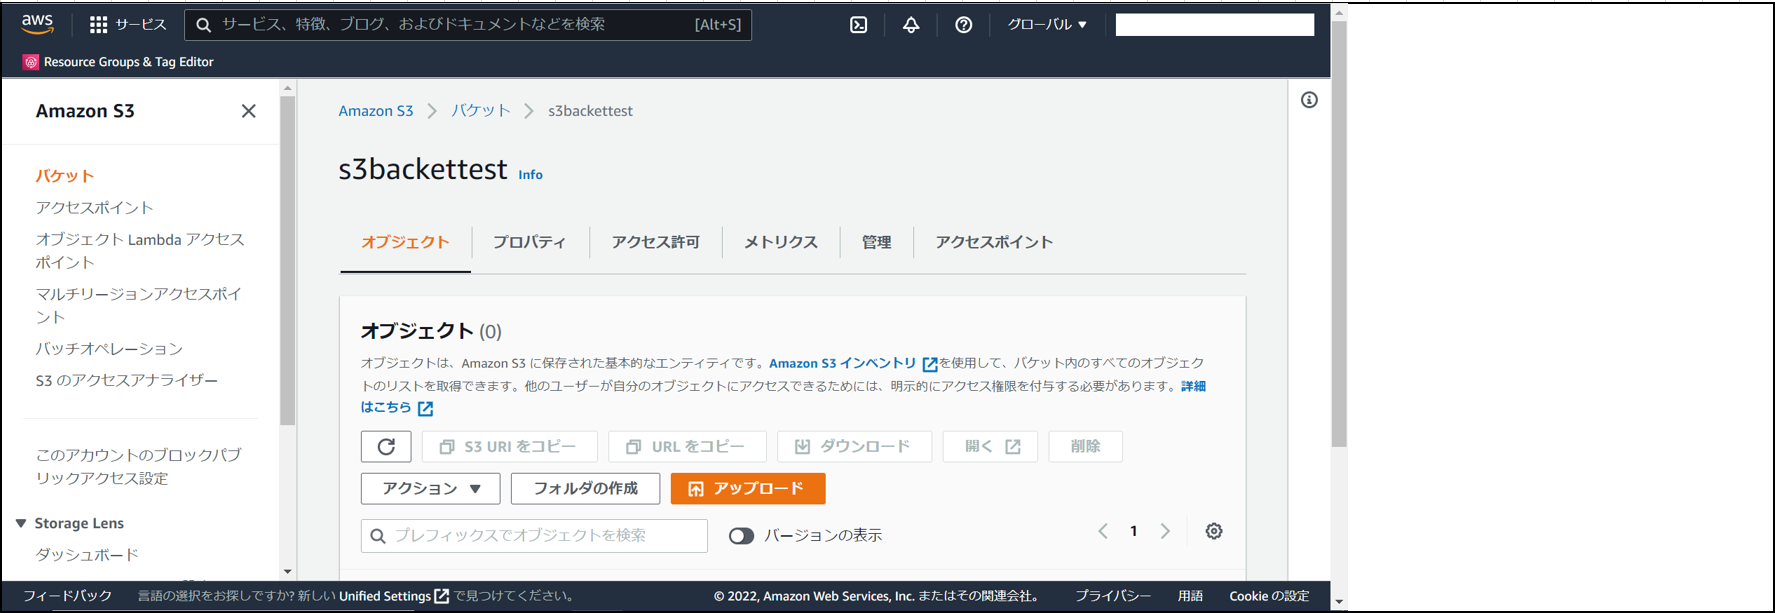Select バケット in the sidebar
1775x613 pixels.
[65, 176]
